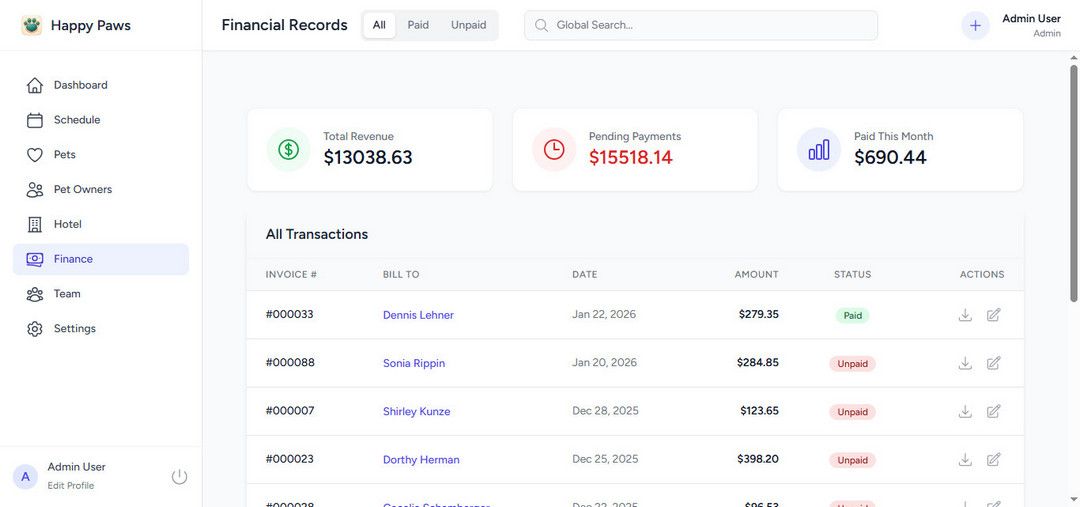Click the blue plus add button
Image resolution: width=1080 pixels, height=507 pixels.
tap(975, 26)
